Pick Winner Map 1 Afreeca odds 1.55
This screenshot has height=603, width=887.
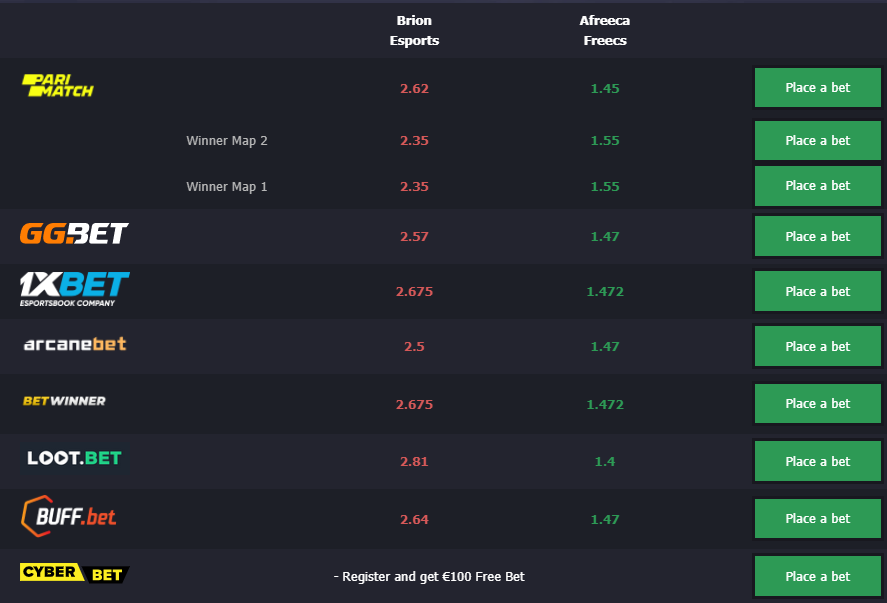click(x=605, y=186)
